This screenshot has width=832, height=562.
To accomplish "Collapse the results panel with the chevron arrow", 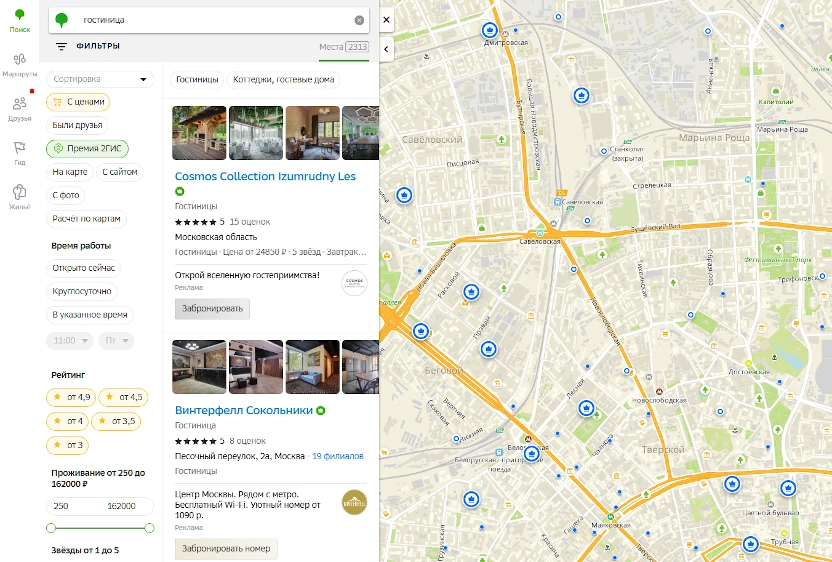I will pos(386,48).
